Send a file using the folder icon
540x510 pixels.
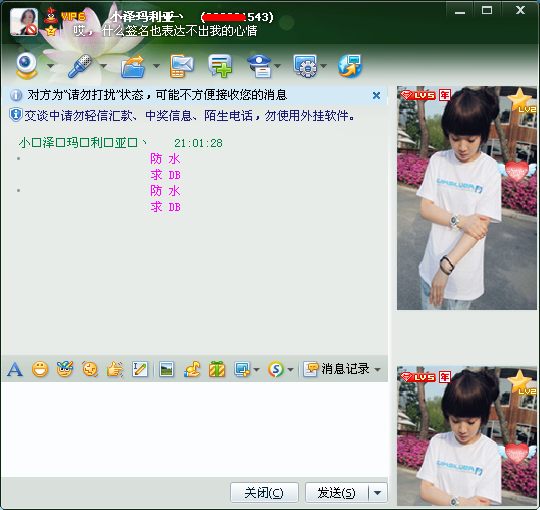click(133, 66)
